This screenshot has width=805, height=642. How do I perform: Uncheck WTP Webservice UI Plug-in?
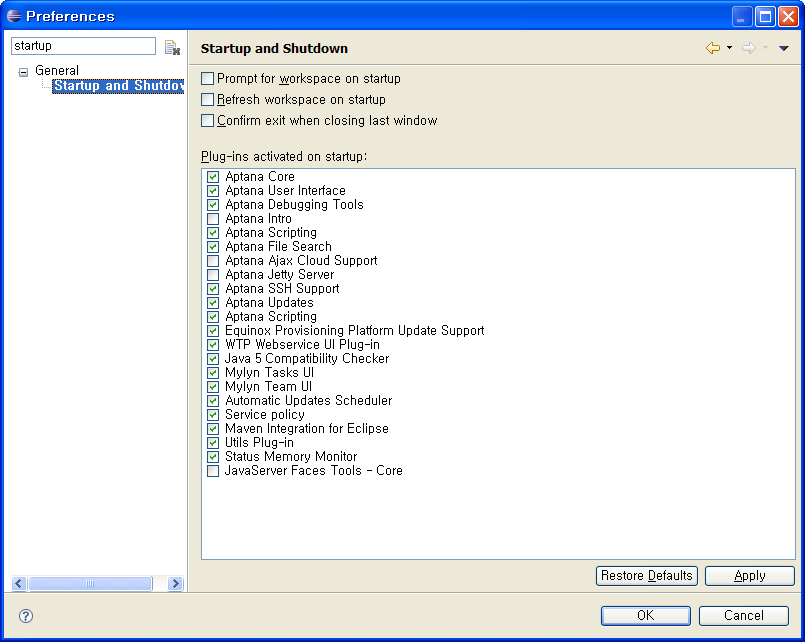coord(213,345)
